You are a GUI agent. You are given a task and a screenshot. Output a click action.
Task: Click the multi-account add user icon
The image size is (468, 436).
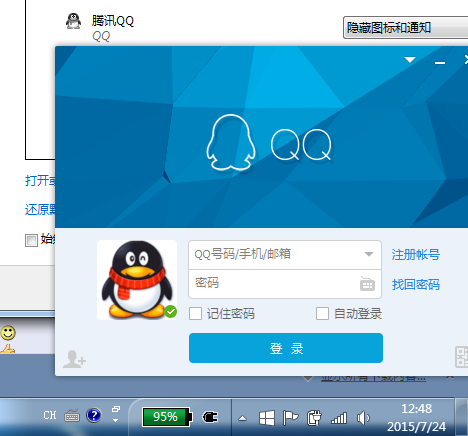pos(75,359)
